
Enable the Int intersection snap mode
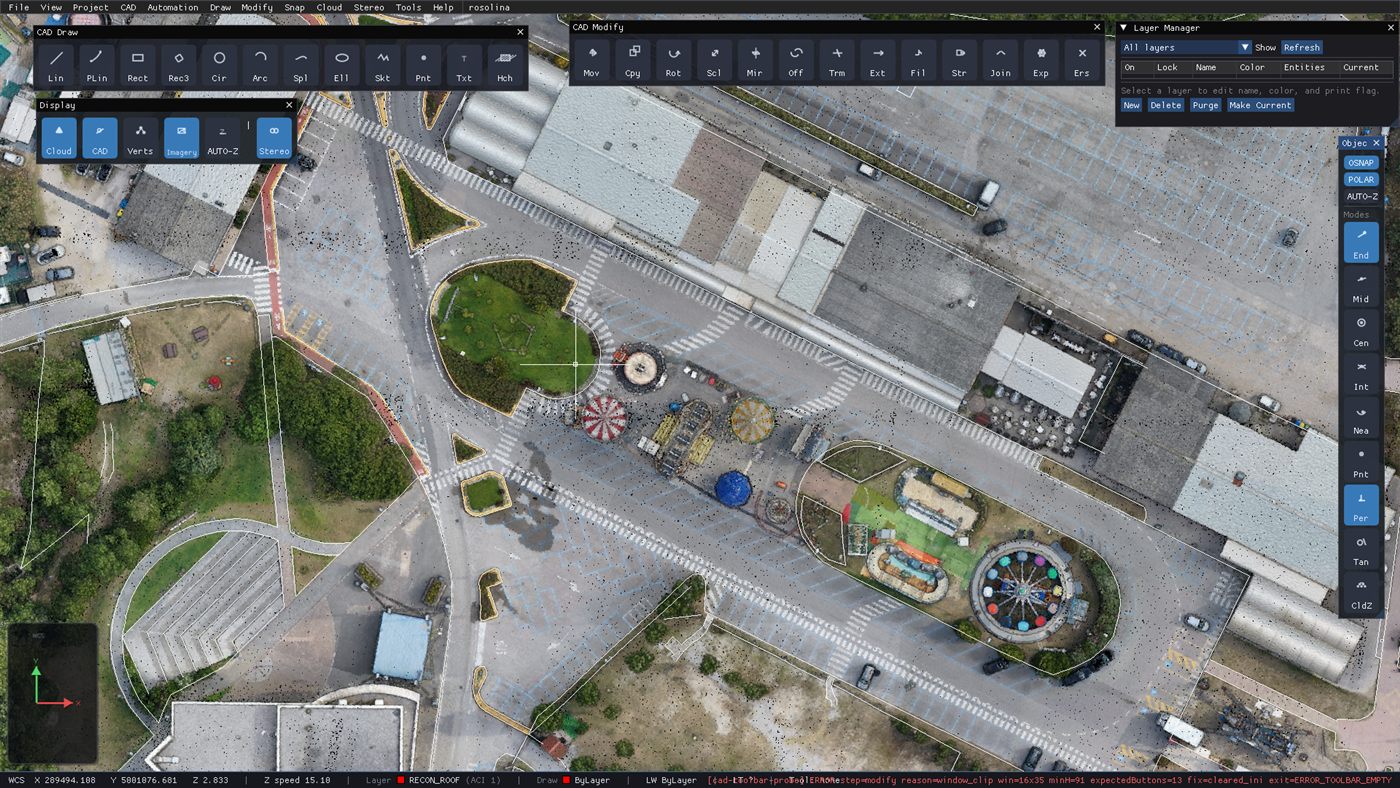[x=1361, y=374]
